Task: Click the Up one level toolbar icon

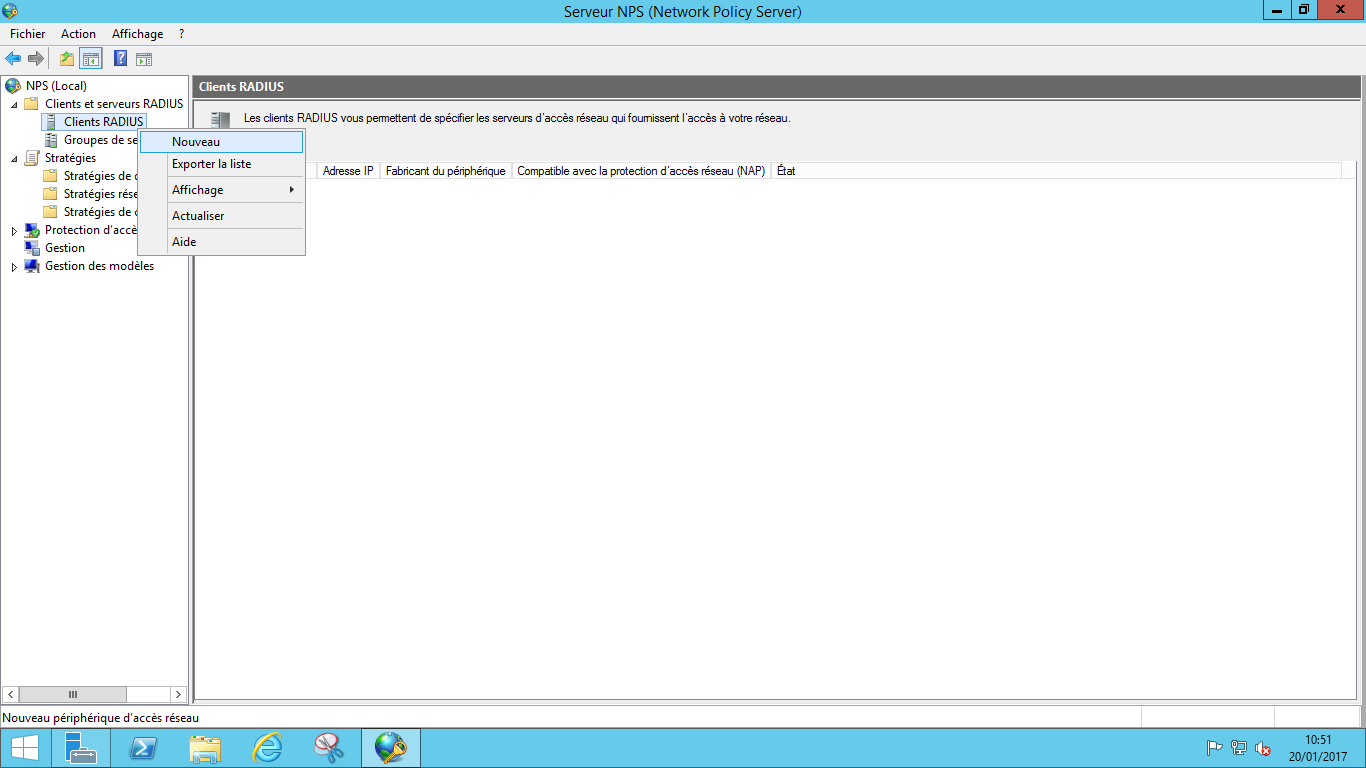Action: point(67,59)
